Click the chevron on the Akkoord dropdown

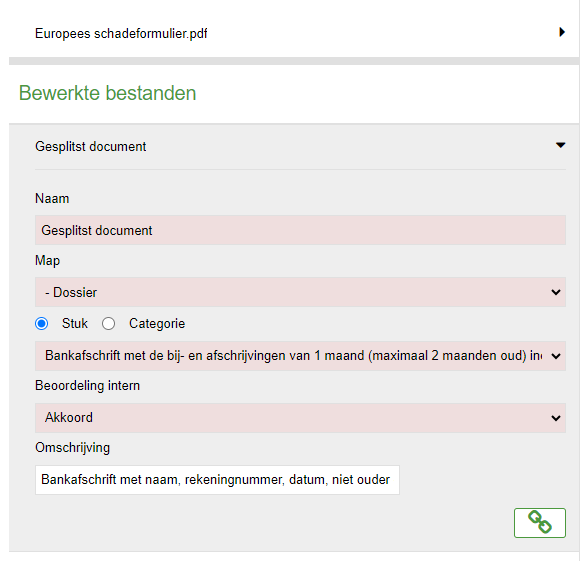coord(556,418)
